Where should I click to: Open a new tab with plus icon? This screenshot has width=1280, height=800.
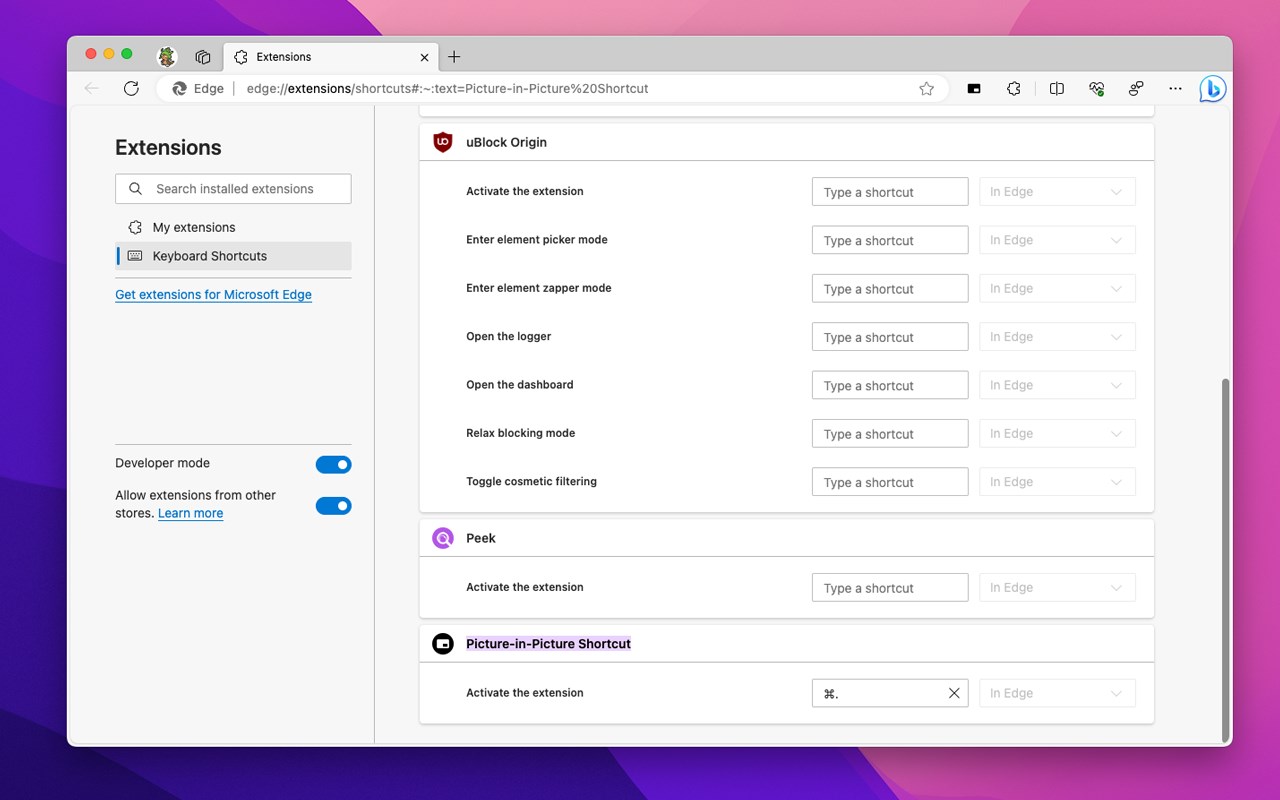tap(454, 57)
